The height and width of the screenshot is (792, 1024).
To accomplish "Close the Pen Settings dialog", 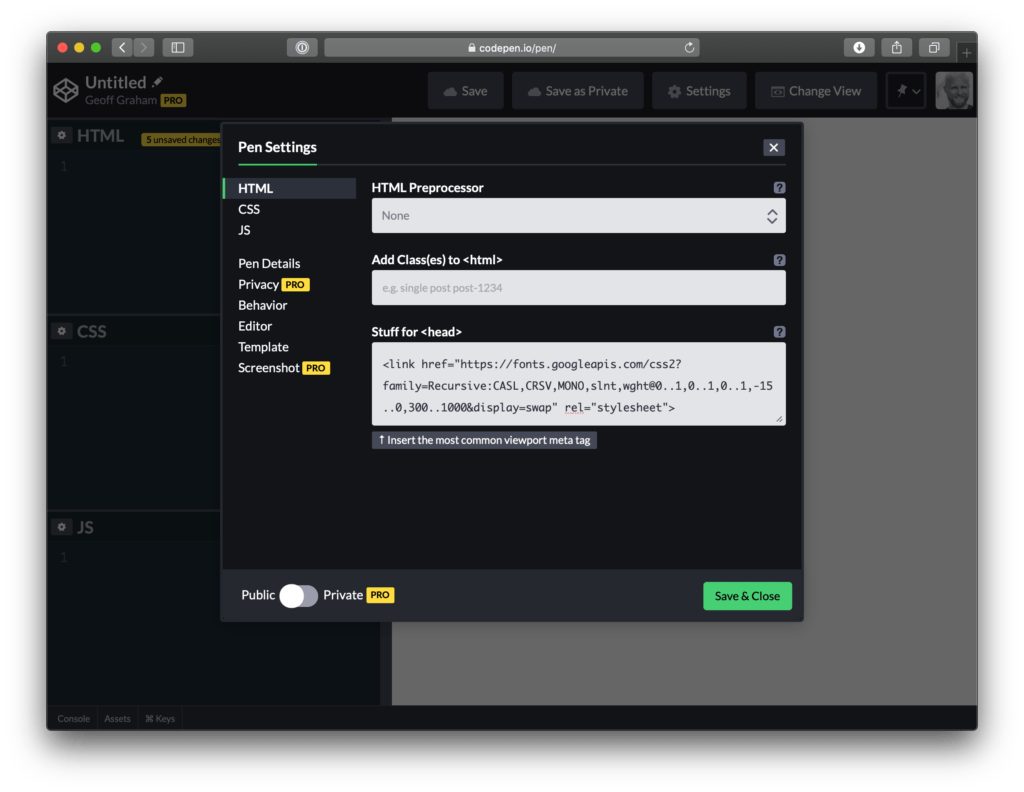I will click(x=773, y=148).
